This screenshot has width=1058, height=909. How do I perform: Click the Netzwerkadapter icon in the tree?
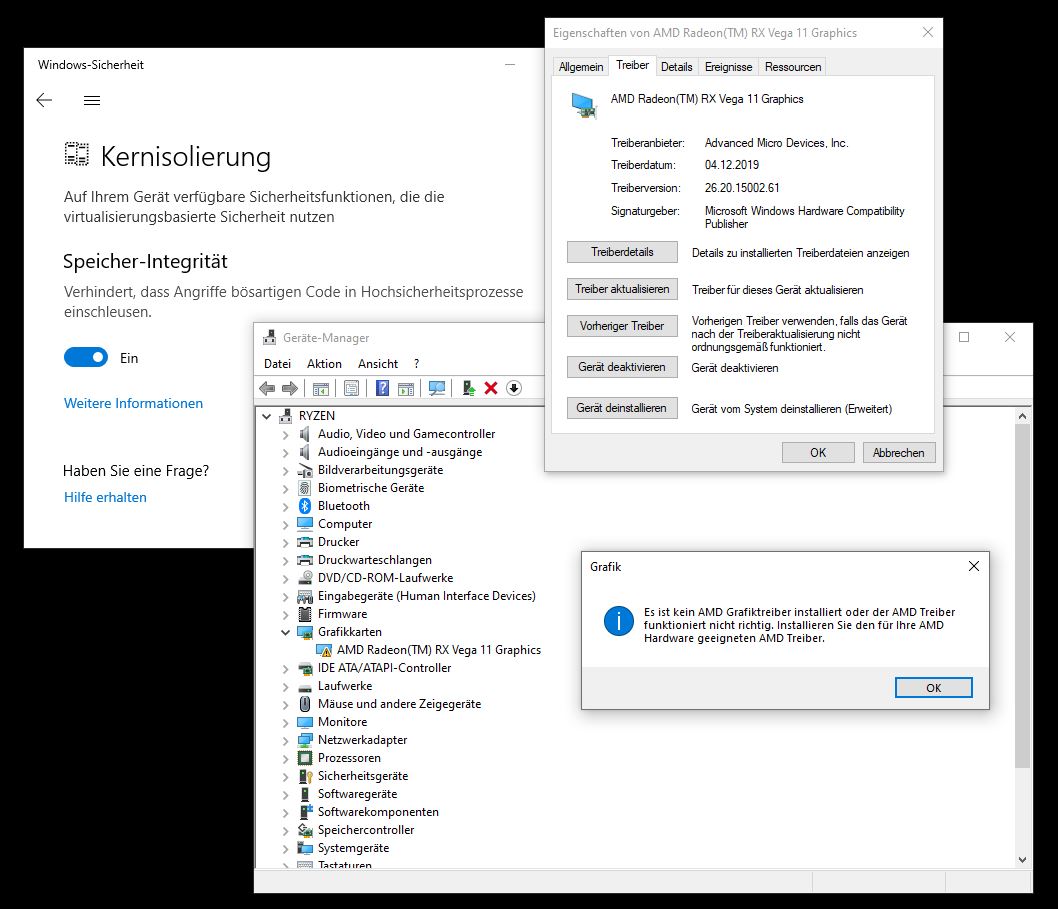click(x=305, y=740)
